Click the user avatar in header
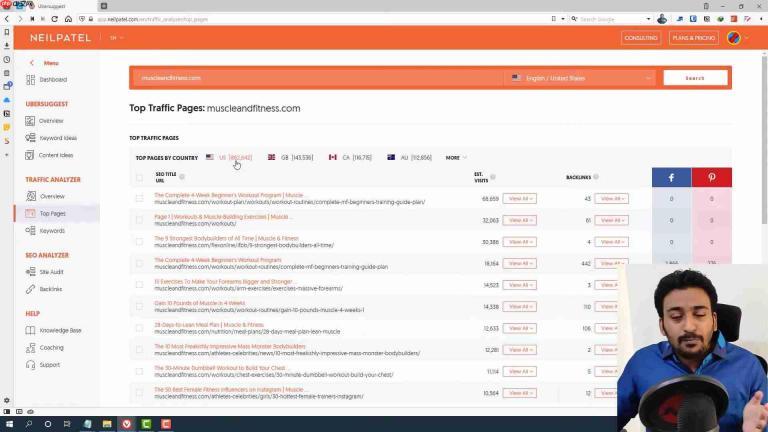The width and height of the screenshot is (768, 432). click(x=733, y=38)
